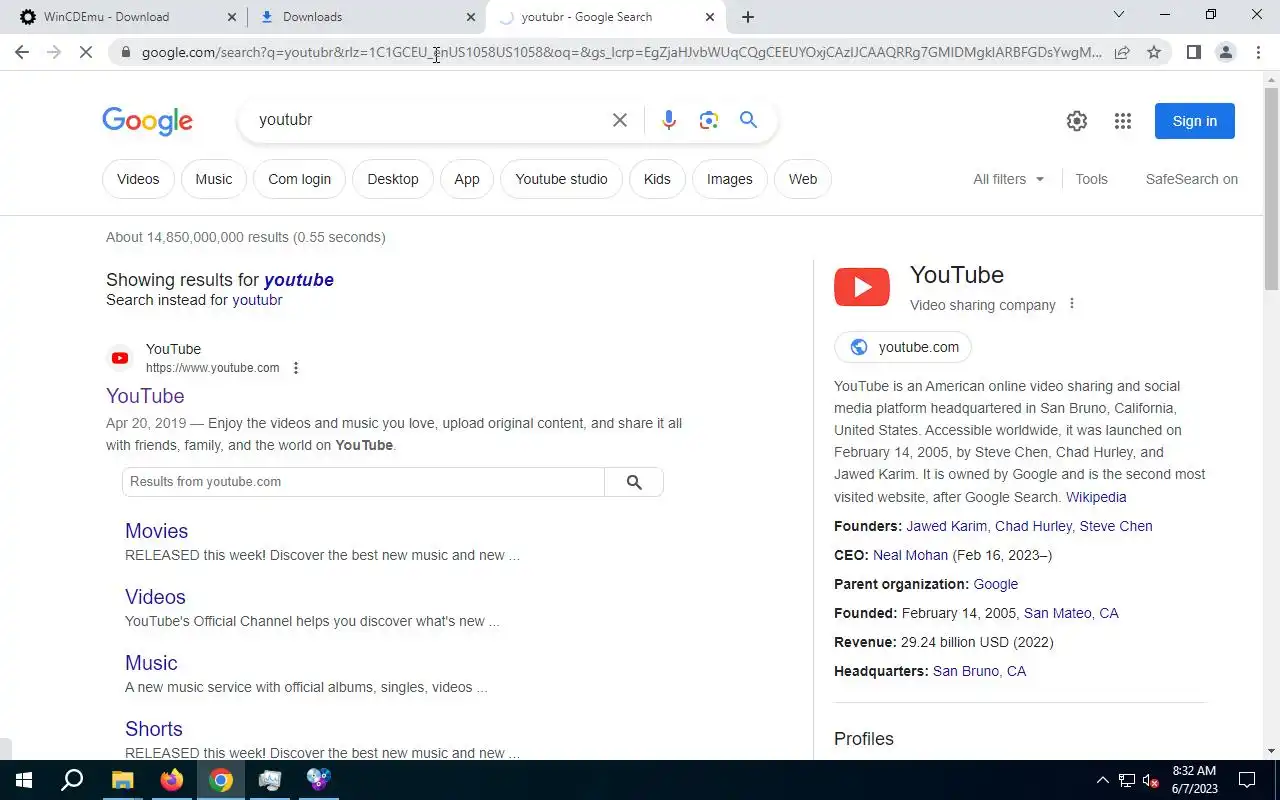This screenshot has height=800, width=1280.
Task: Open the Google apps grid
Action: pos(1123,121)
